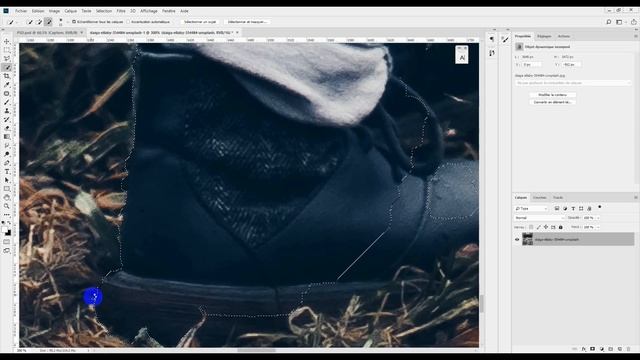
Task: Select the Spot Healing Brush tool
Action: point(7,93)
